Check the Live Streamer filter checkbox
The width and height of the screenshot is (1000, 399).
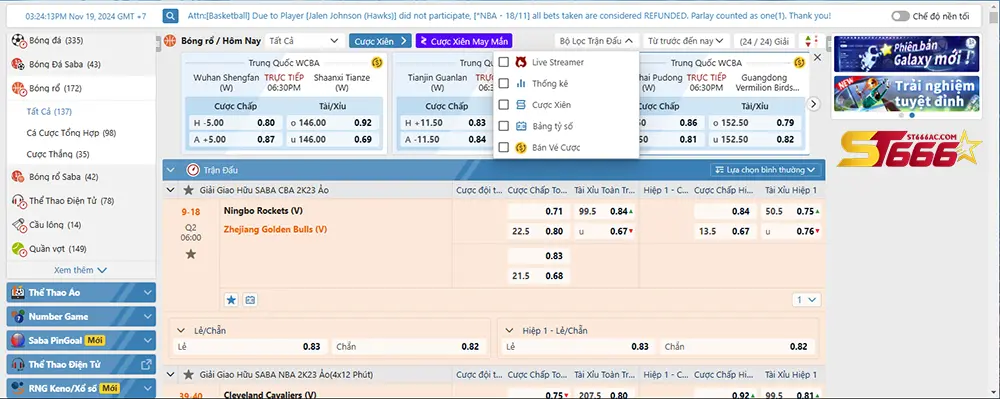pos(503,62)
